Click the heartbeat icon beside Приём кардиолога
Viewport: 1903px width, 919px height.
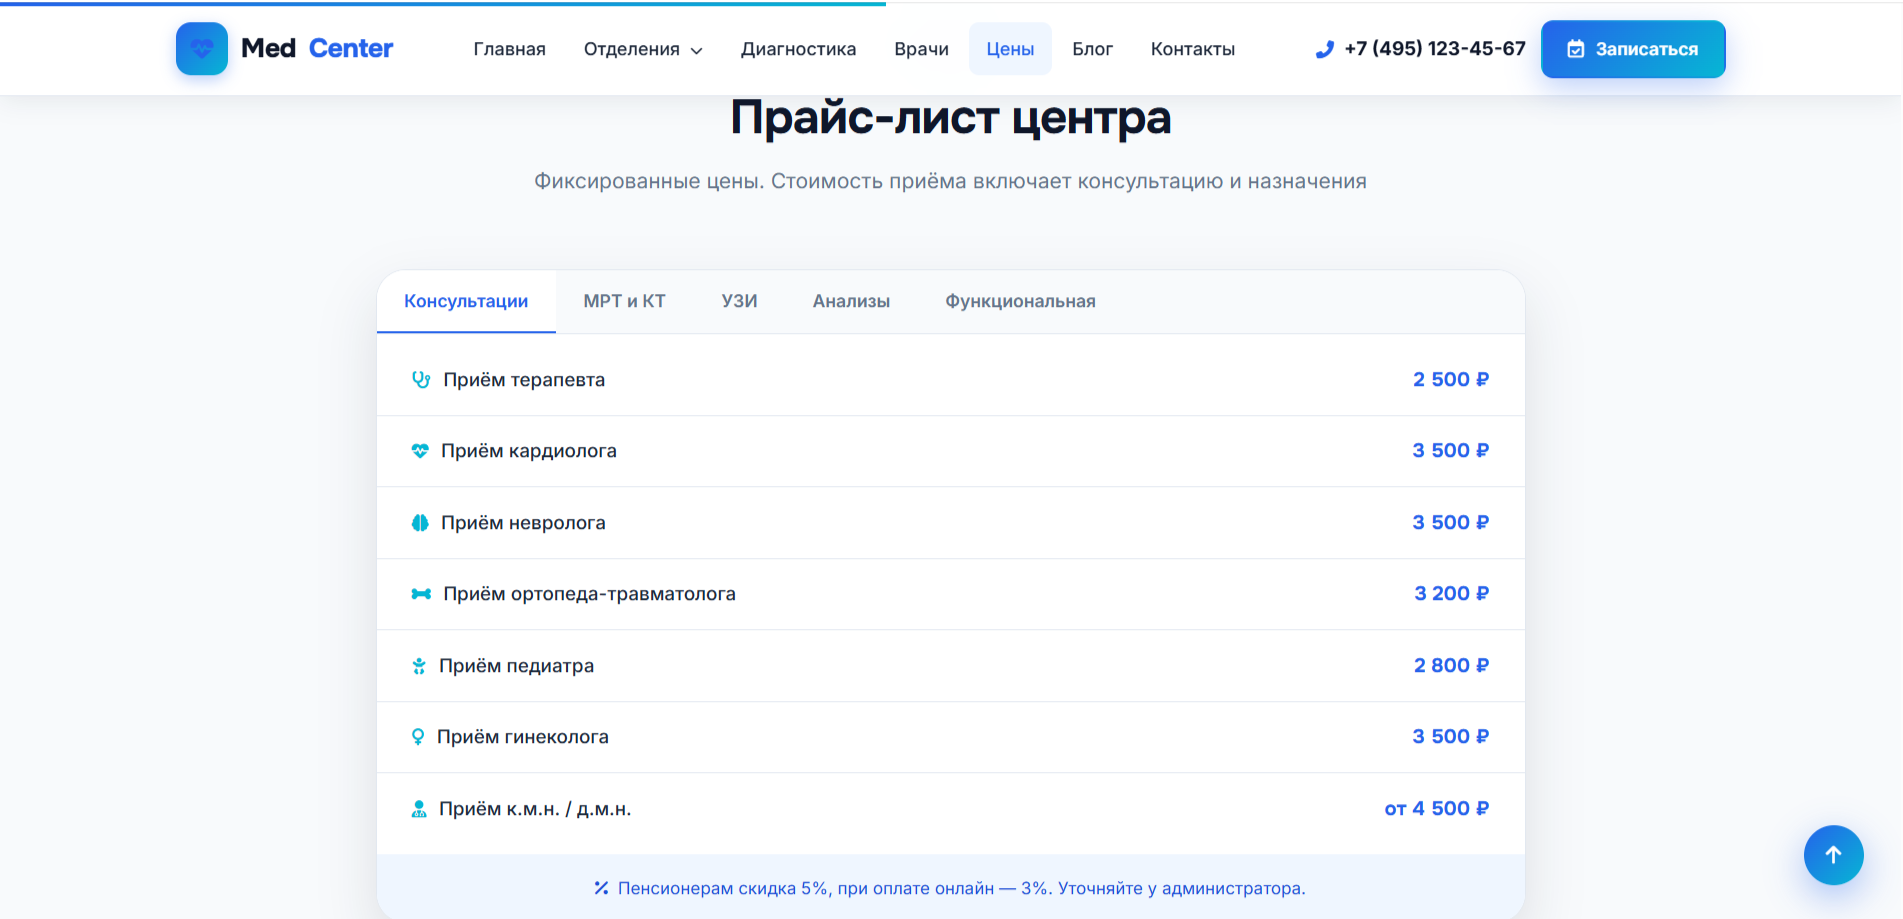(420, 451)
